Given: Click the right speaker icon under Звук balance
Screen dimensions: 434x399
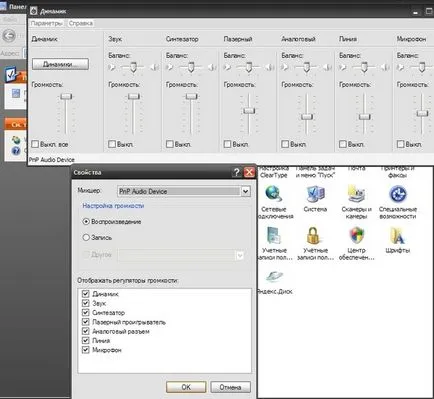Looking at the screenshot, I should point(154,67).
